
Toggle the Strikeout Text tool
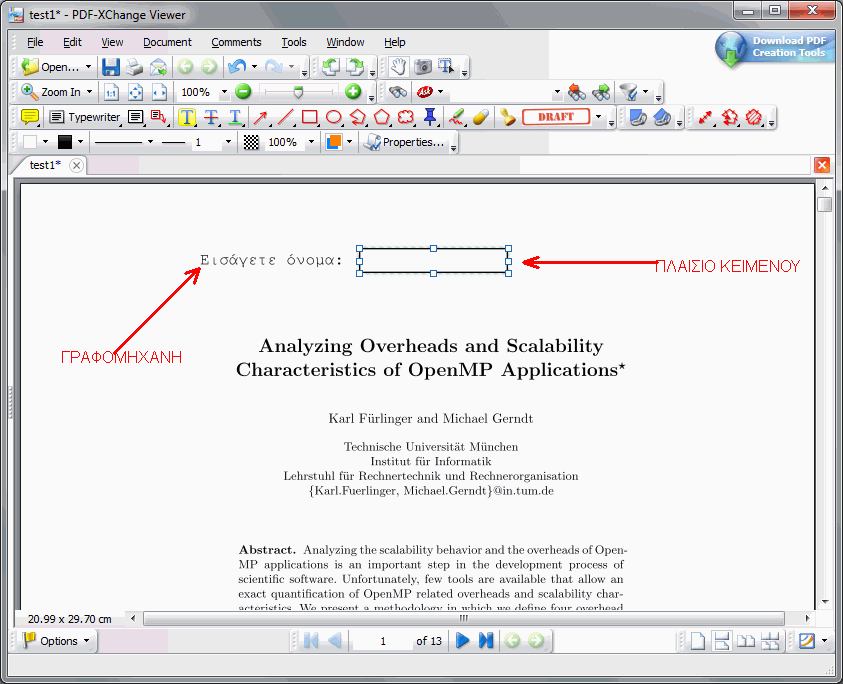[x=211, y=117]
